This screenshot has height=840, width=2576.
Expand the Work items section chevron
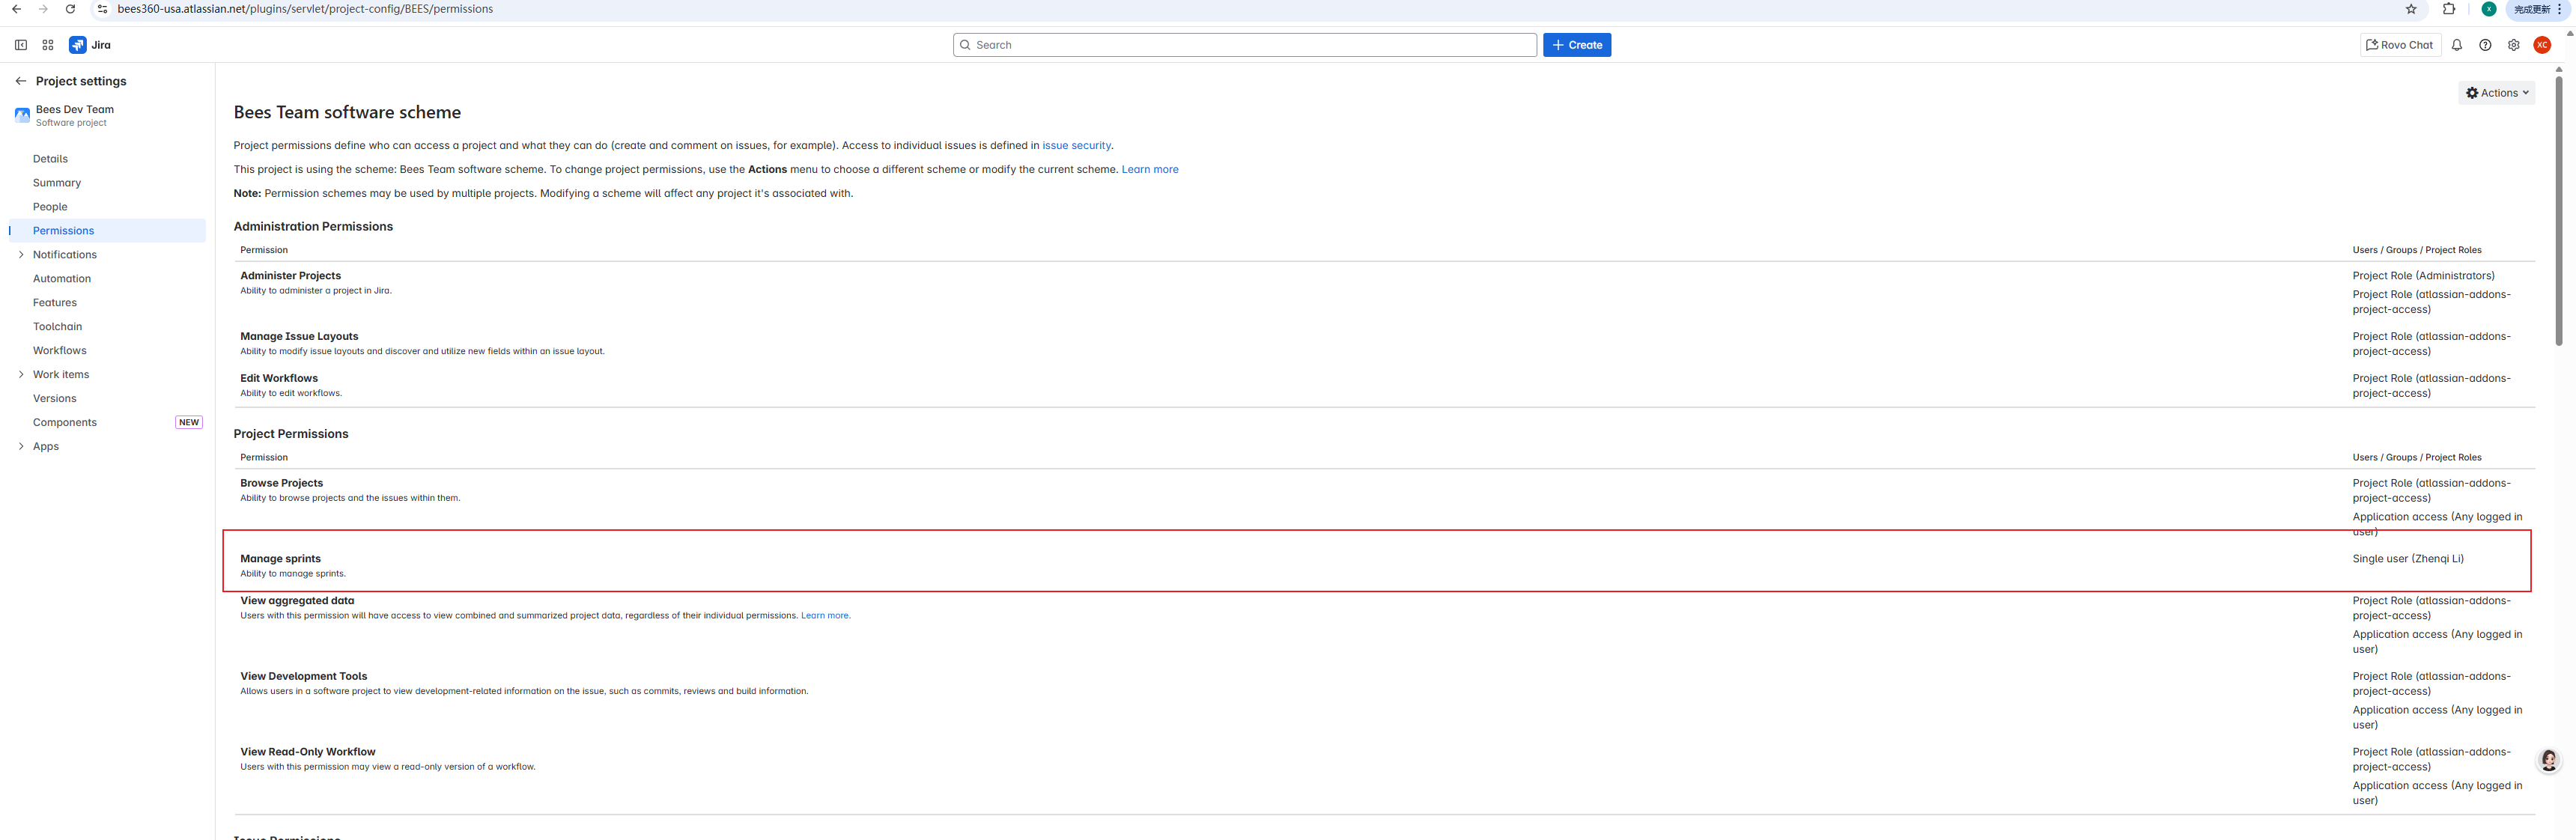pyautogui.click(x=21, y=375)
